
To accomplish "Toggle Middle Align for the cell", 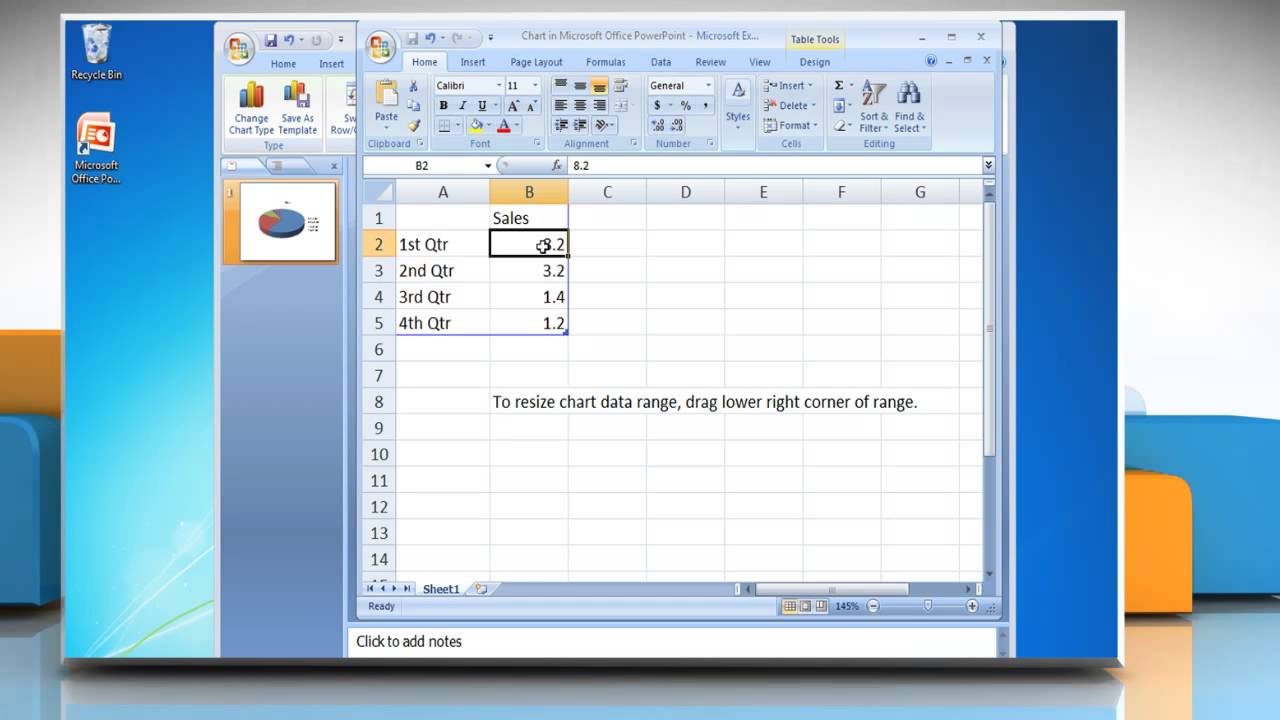I will point(580,86).
